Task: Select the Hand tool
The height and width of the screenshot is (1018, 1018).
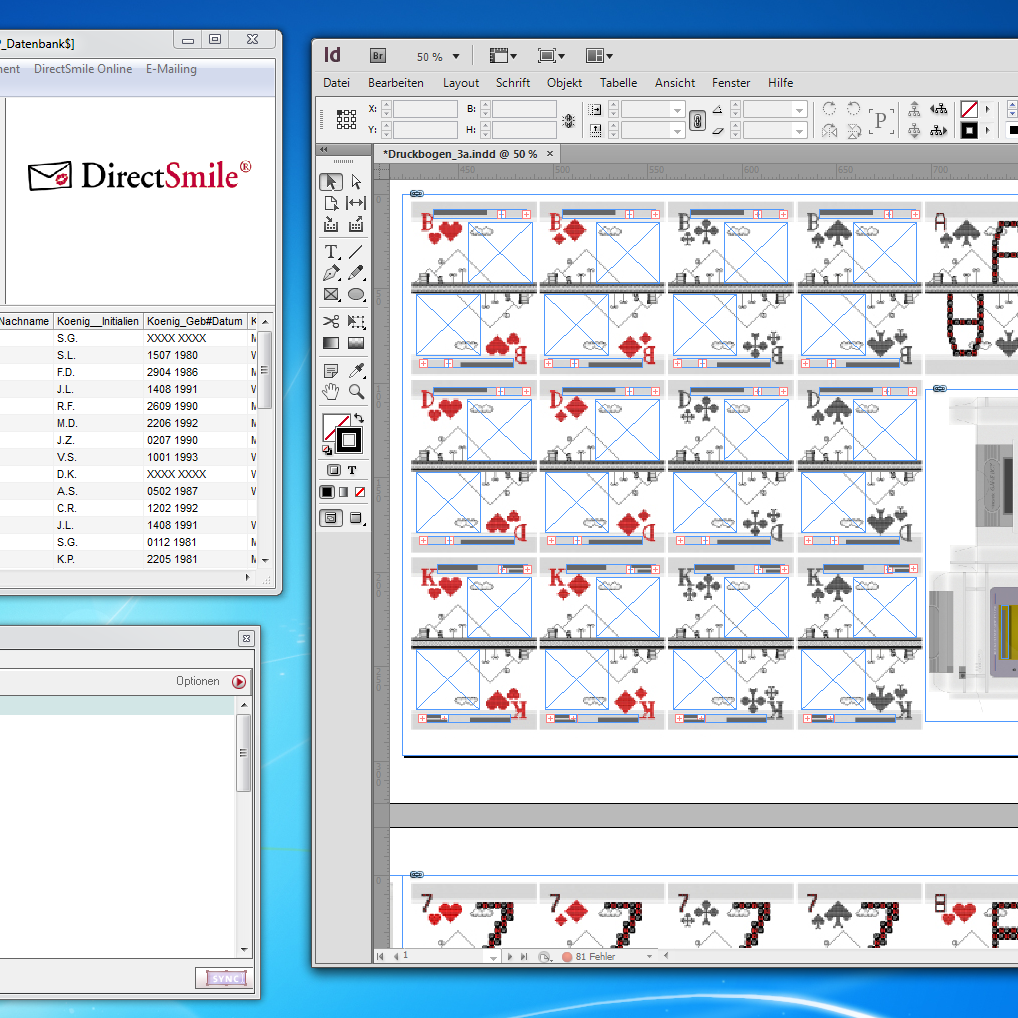Action: coord(331,391)
